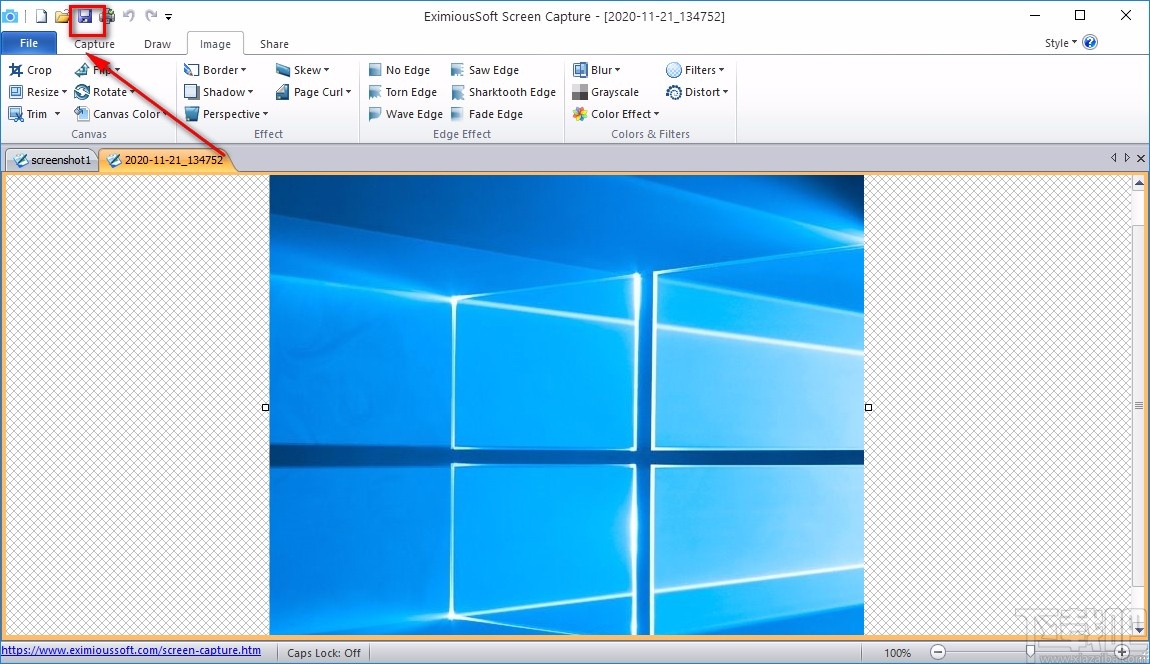
Task: Redo the last action
Action: pyautogui.click(x=151, y=15)
